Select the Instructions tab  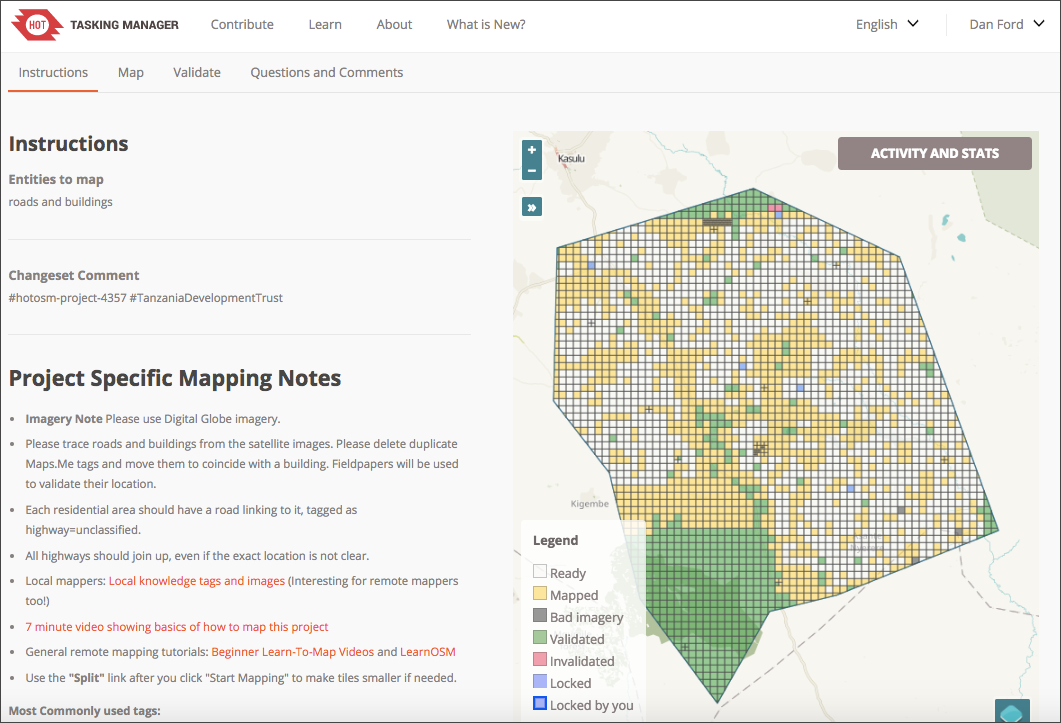tap(53, 72)
